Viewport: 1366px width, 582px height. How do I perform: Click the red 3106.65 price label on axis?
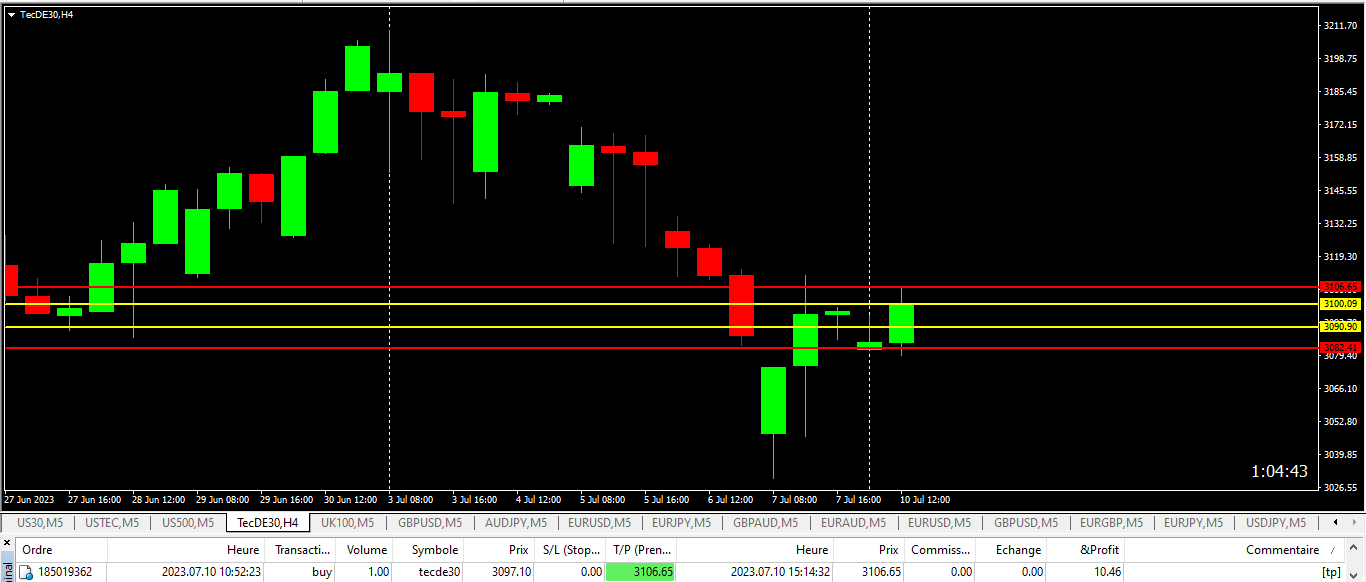[1340, 287]
